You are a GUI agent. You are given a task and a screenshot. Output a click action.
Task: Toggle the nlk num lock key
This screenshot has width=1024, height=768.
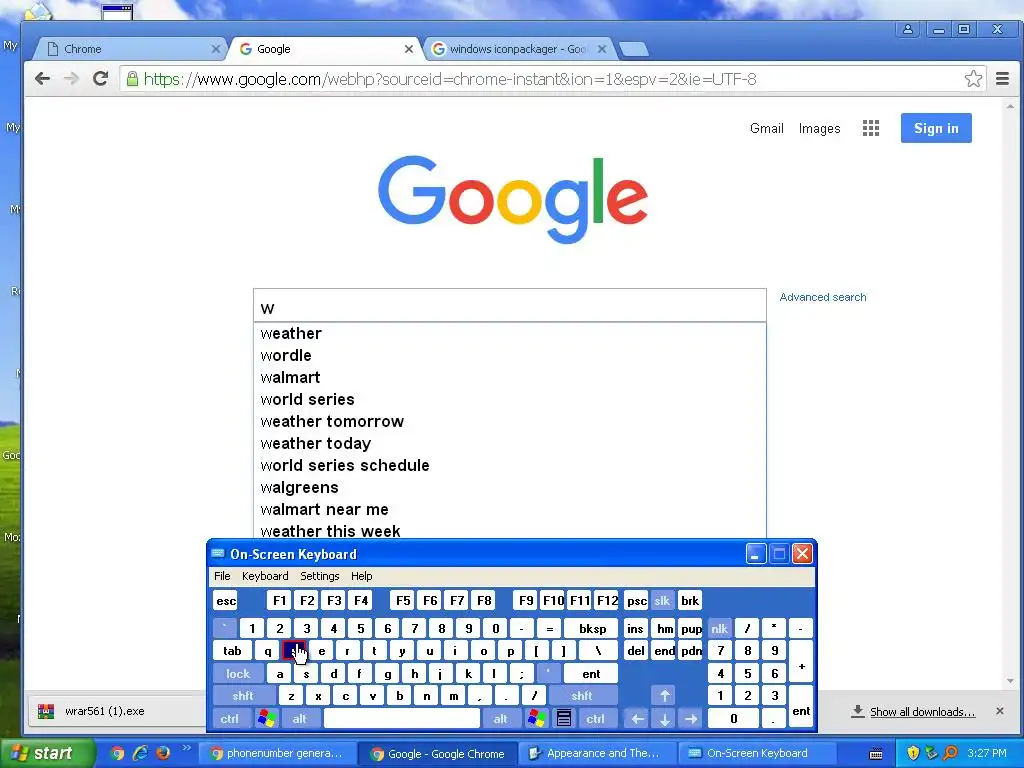point(719,628)
